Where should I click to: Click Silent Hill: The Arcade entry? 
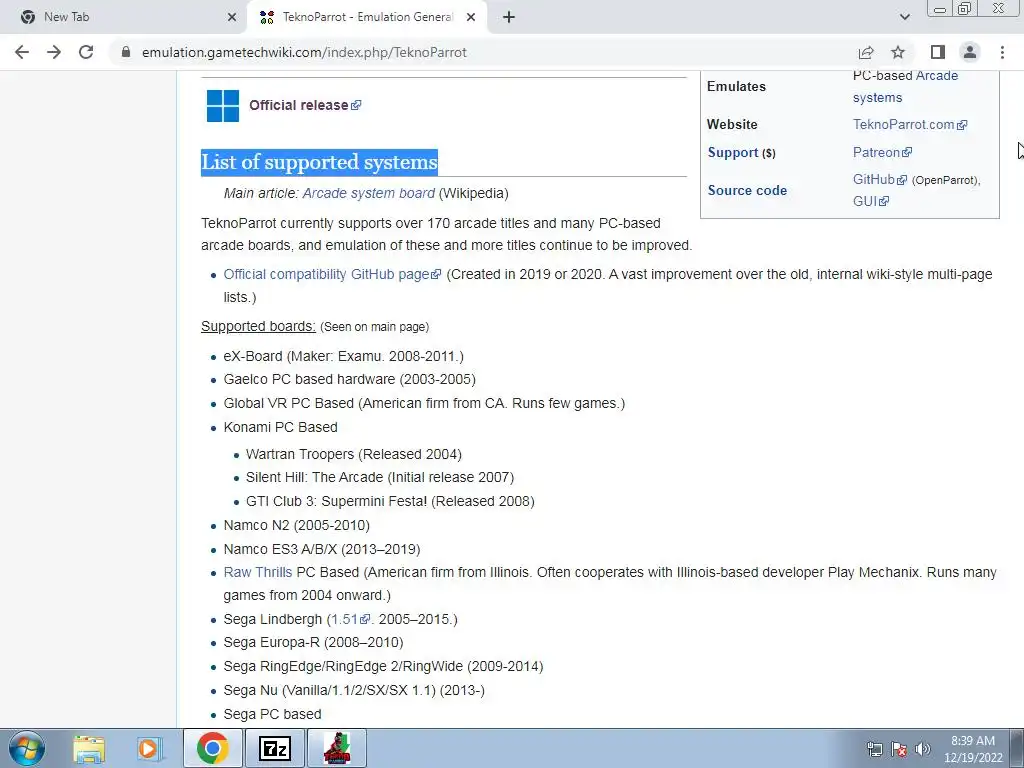[379, 477]
